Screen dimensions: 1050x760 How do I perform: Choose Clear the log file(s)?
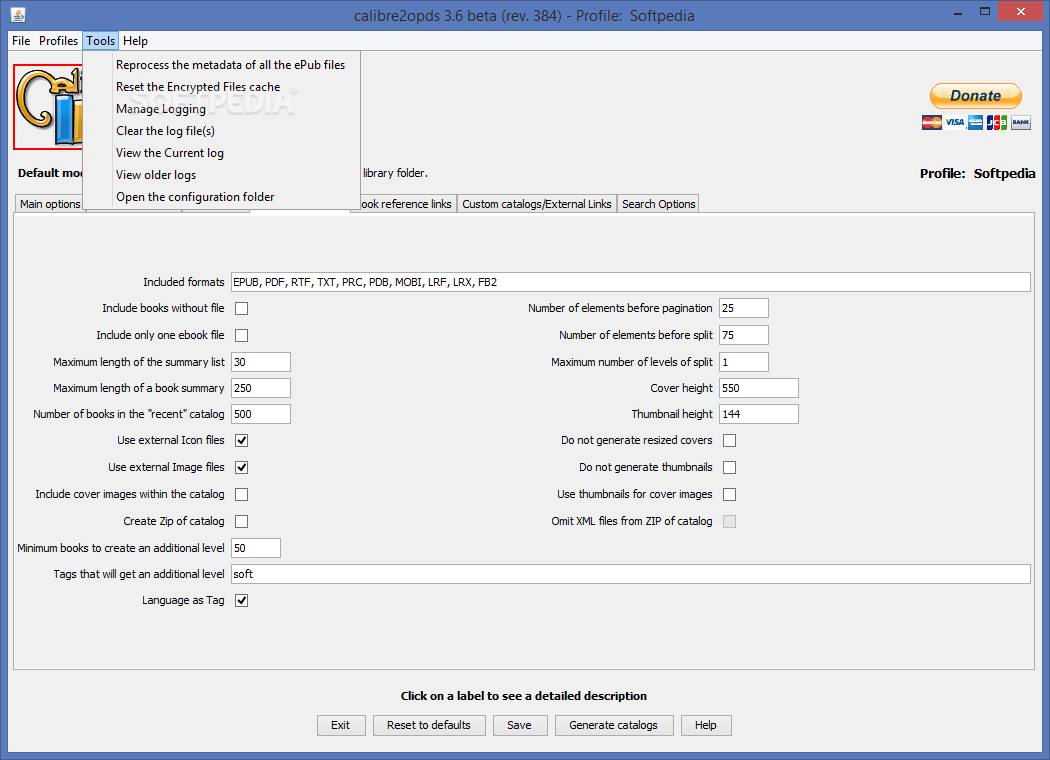(x=165, y=131)
